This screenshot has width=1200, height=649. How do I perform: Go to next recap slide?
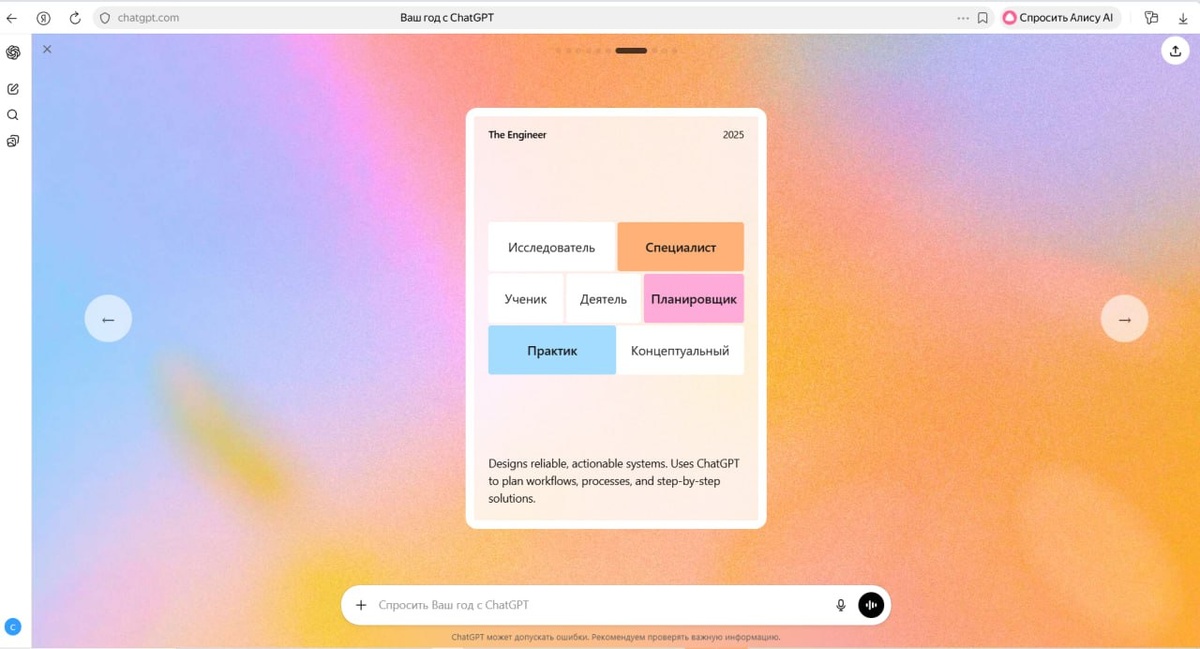pyautogui.click(x=1124, y=319)
